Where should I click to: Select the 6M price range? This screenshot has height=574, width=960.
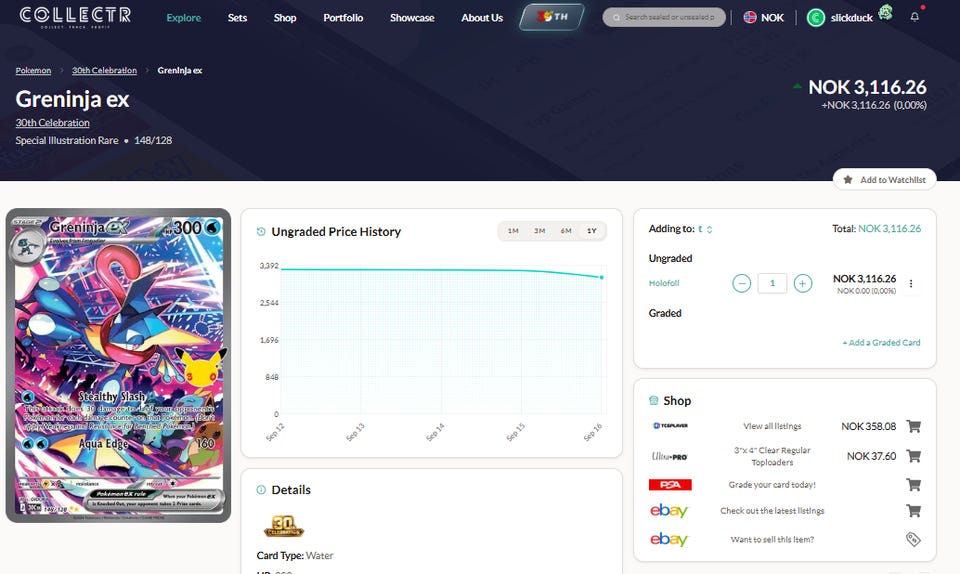[566, 231]
